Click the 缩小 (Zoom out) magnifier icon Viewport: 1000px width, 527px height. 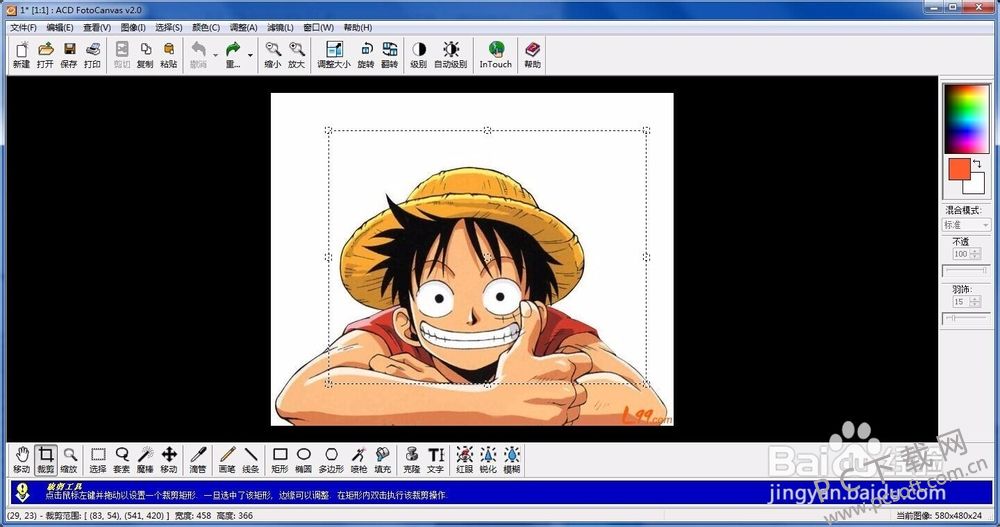(x=273, y=54)
